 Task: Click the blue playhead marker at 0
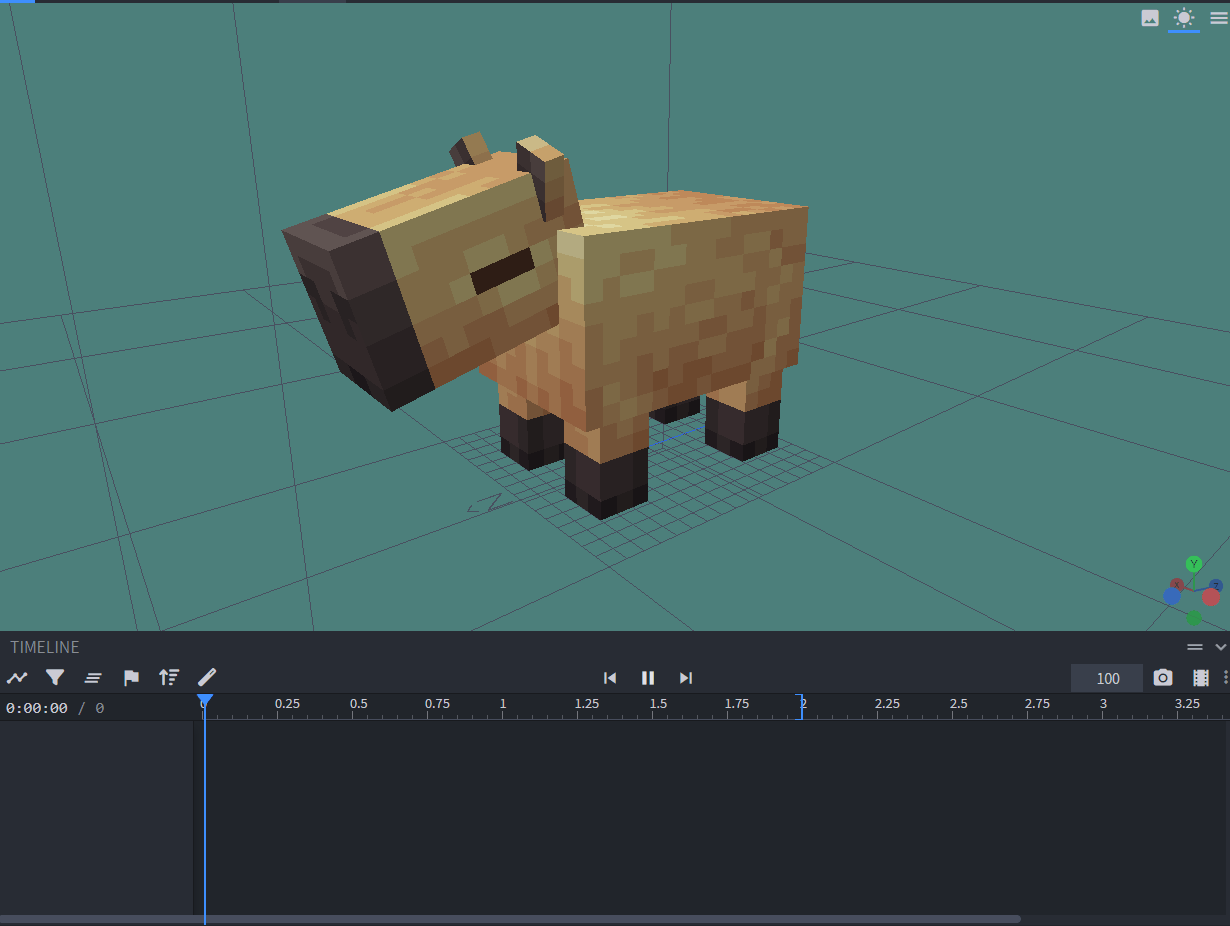[204, 701]
